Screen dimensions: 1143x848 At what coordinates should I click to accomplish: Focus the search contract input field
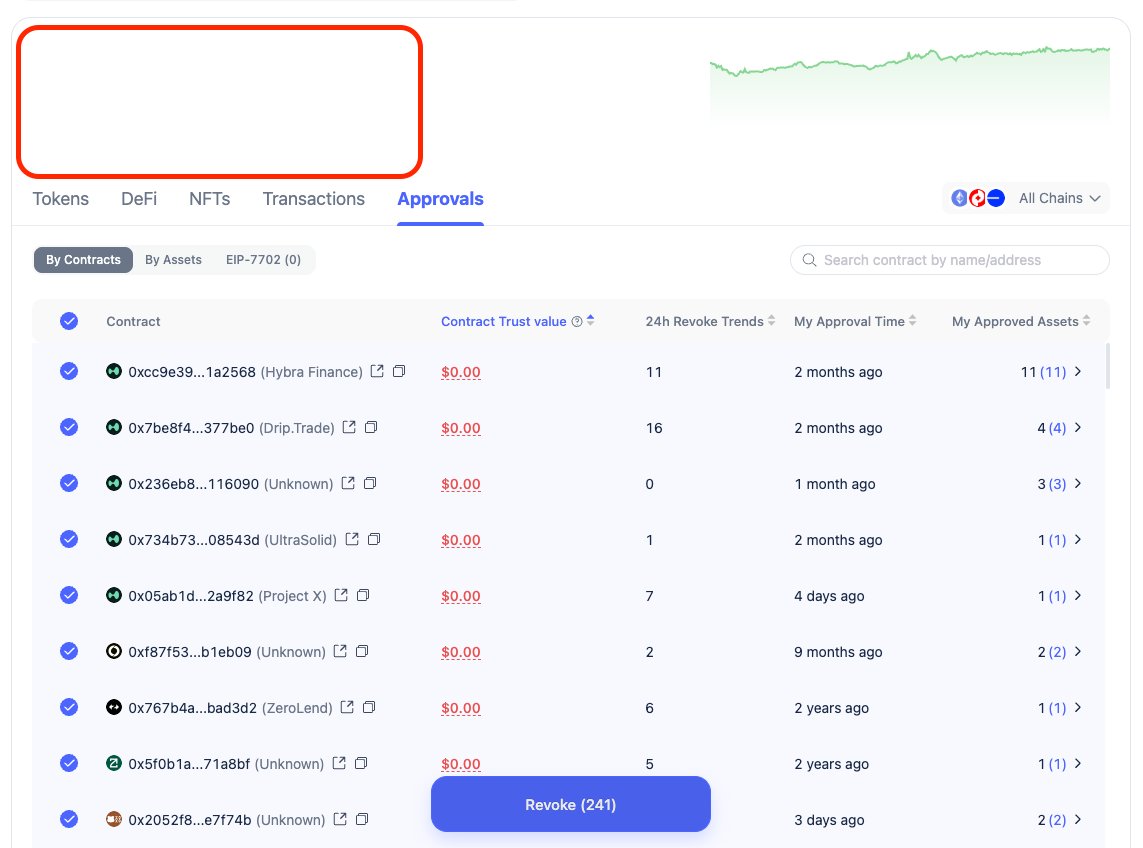(950, 260)
